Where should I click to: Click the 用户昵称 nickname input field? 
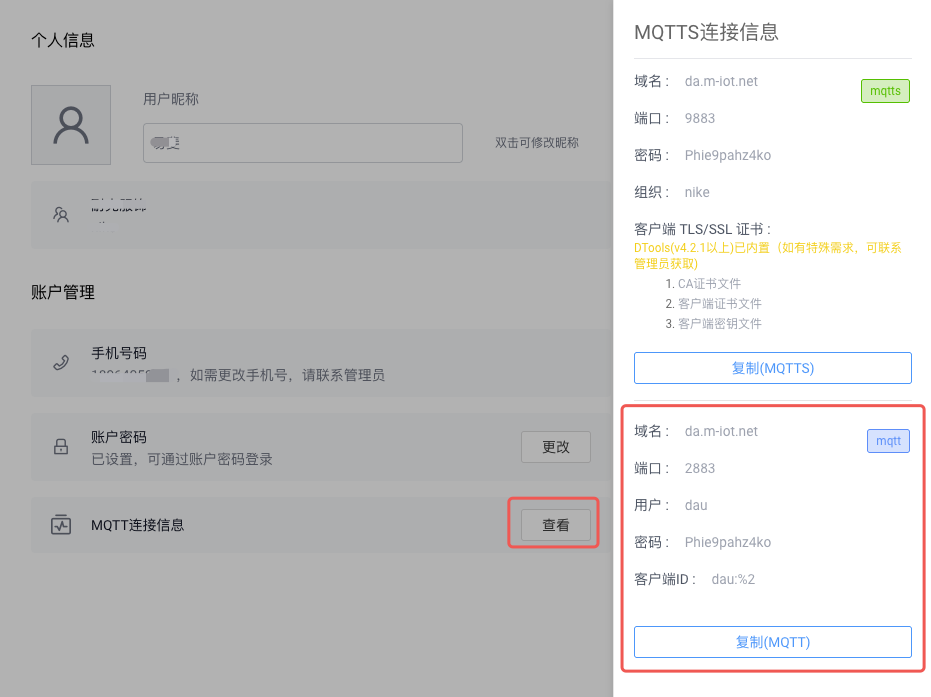tap(302, 143)
